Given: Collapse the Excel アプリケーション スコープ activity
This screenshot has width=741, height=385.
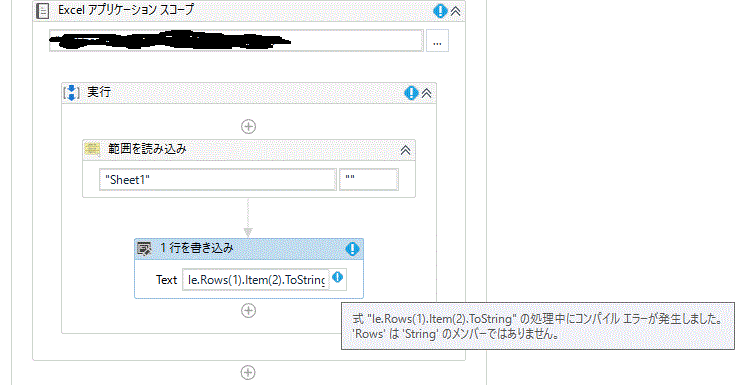Looking at the screenshot, I should coord(456,11).
